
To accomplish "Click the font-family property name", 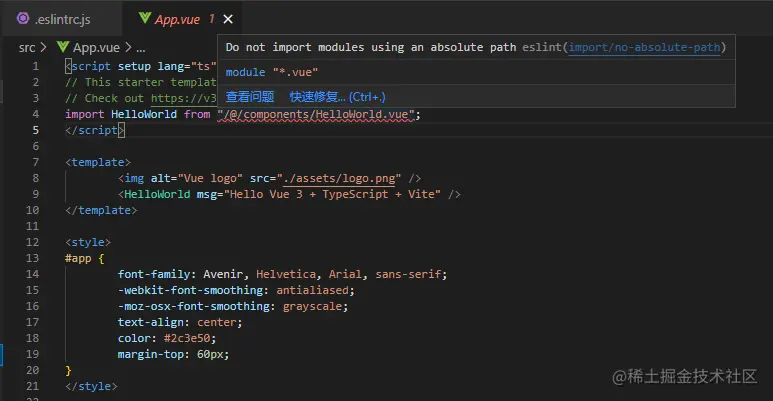I will [x=153, y=274].
